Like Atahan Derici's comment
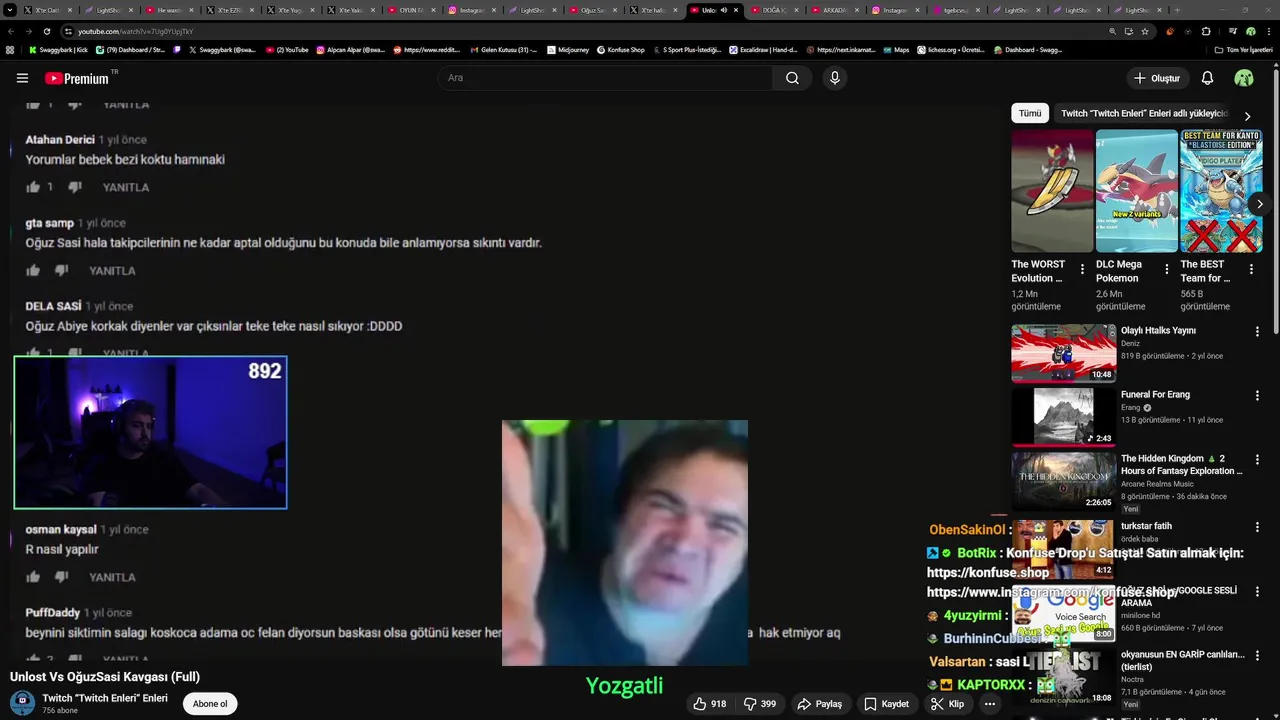 (33, 187)
